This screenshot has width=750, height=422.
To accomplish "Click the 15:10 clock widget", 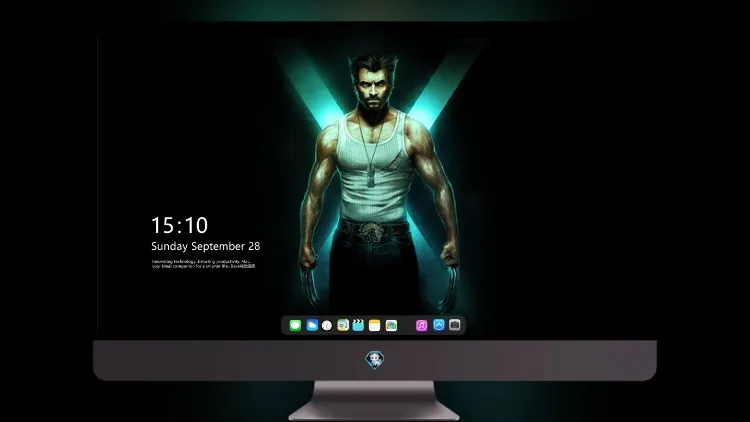I will pyautogui.click(x=179, y=225).
